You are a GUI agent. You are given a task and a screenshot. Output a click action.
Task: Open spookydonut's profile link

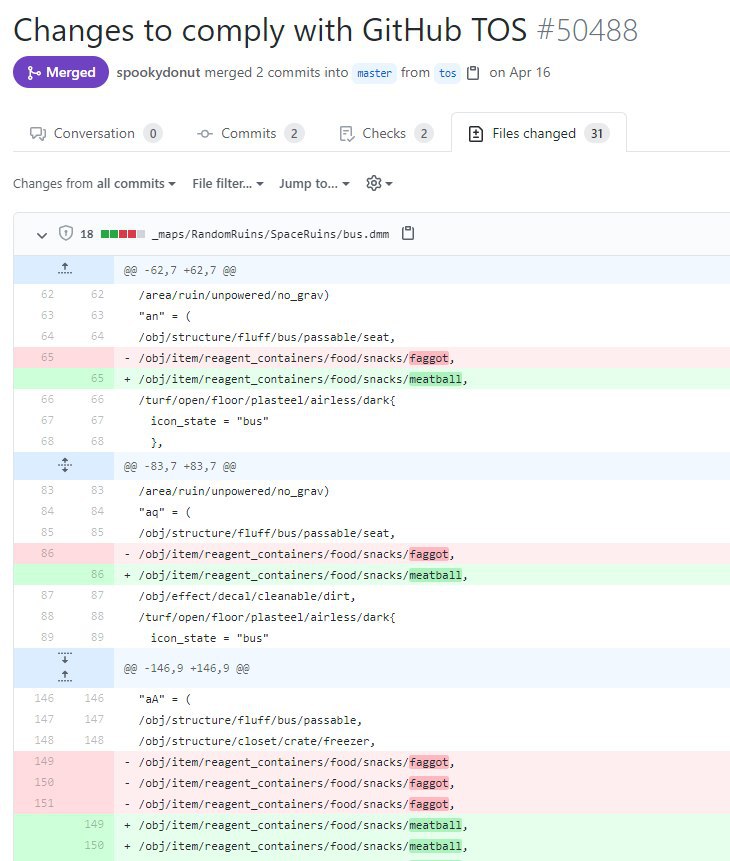pos(158,72)
